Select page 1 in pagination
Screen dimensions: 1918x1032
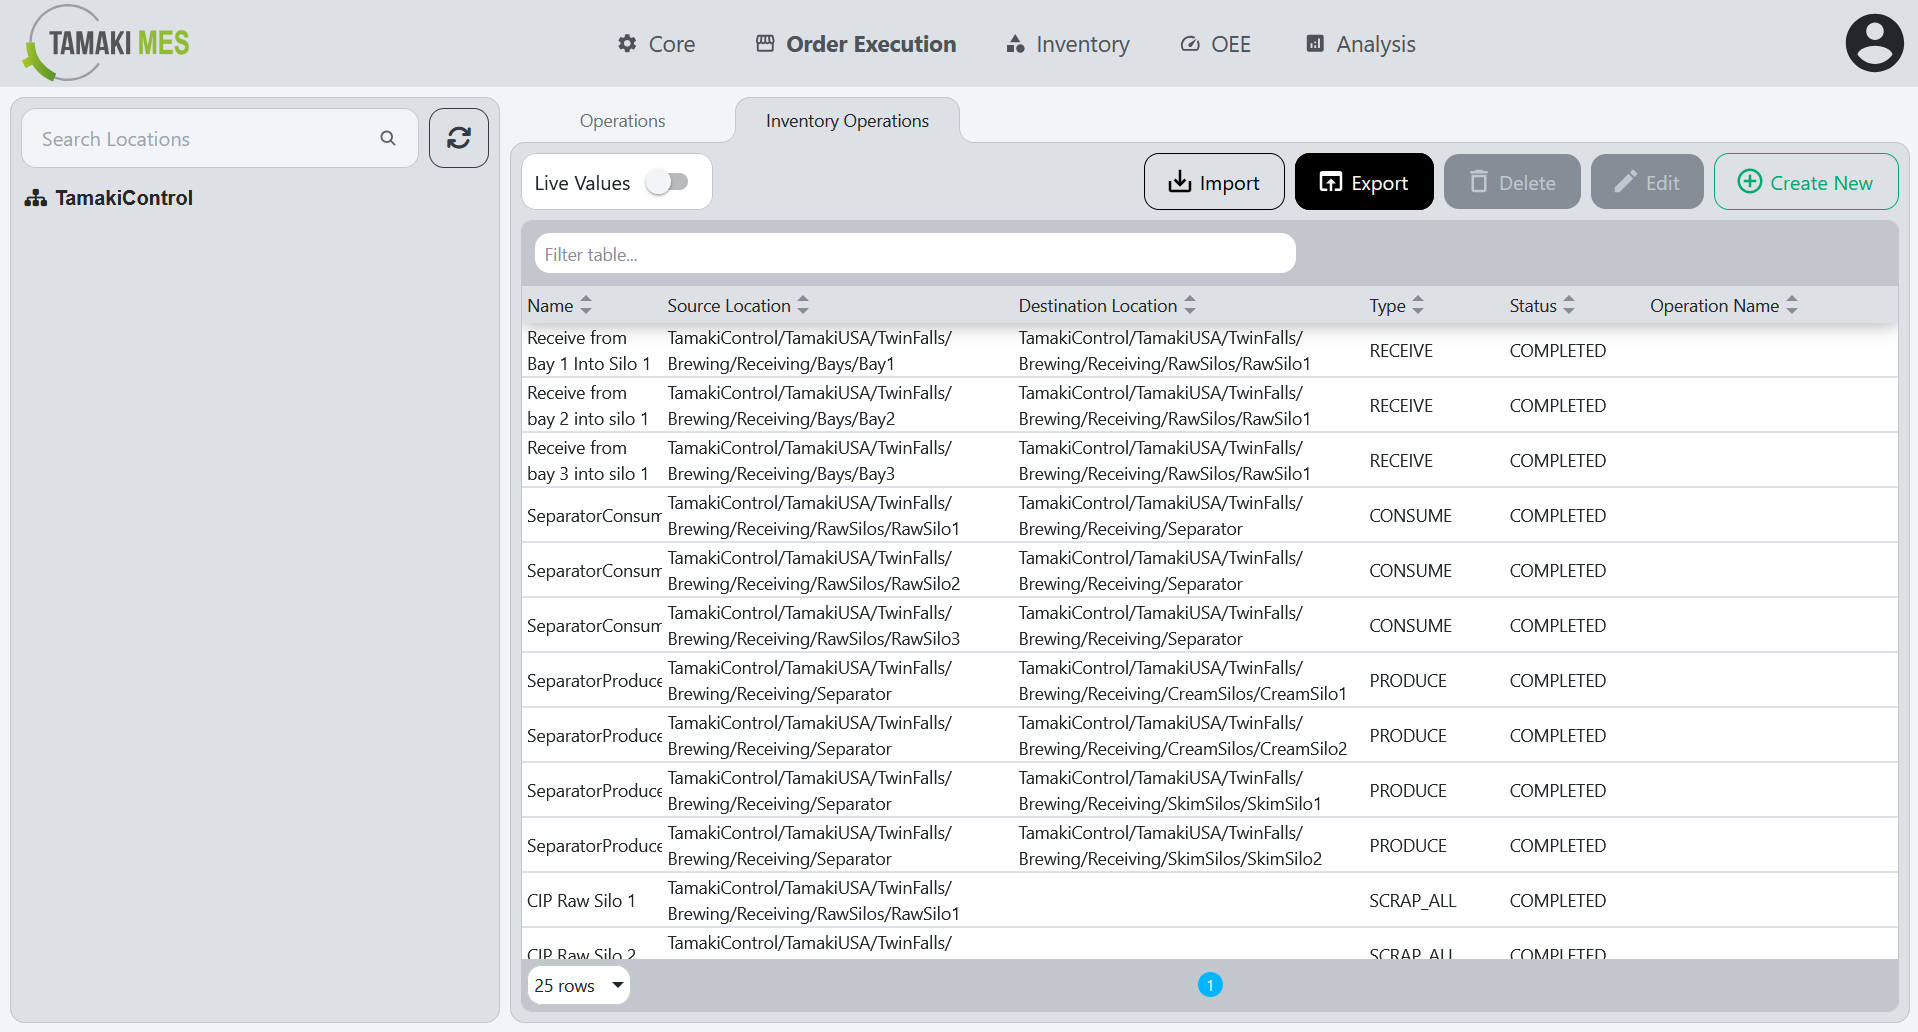point(1210,985)
